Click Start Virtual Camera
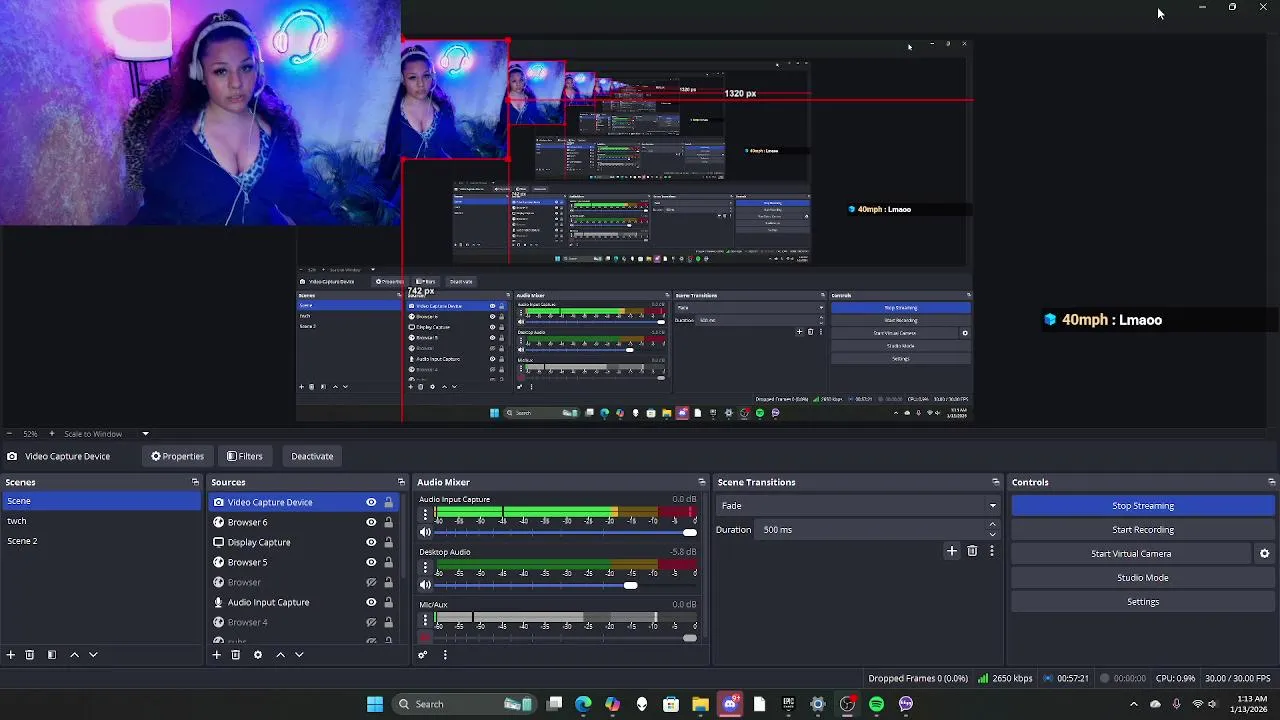1280x720 pixels. [1131, 554]
